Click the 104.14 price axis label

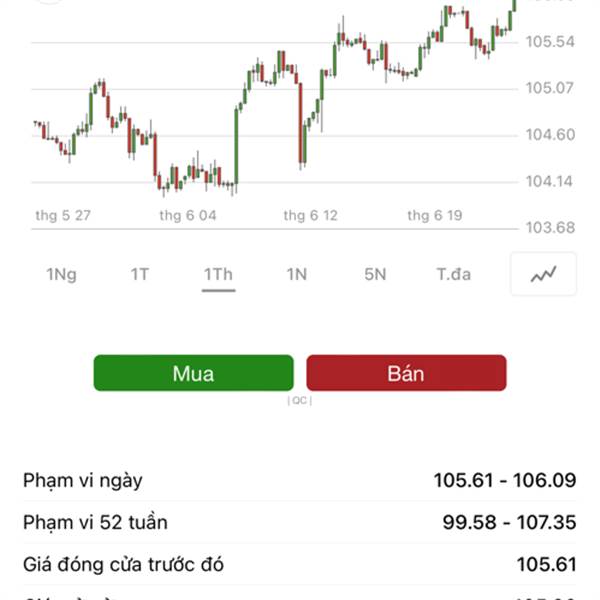(x=549, y=181)
